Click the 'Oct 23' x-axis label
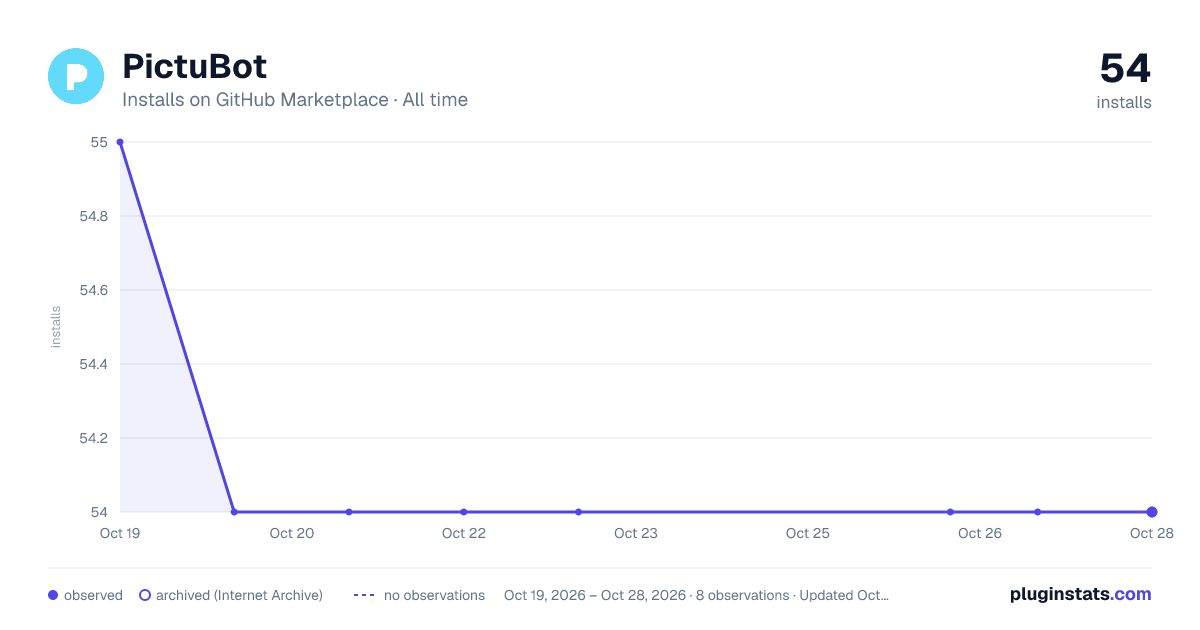This screenshot has height=630, width=1200. [x=636, y=533]
